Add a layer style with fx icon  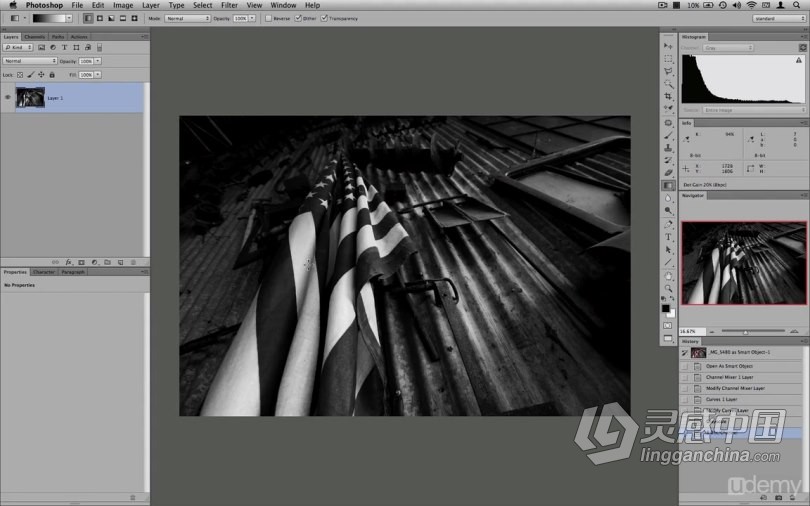(68, 262)
